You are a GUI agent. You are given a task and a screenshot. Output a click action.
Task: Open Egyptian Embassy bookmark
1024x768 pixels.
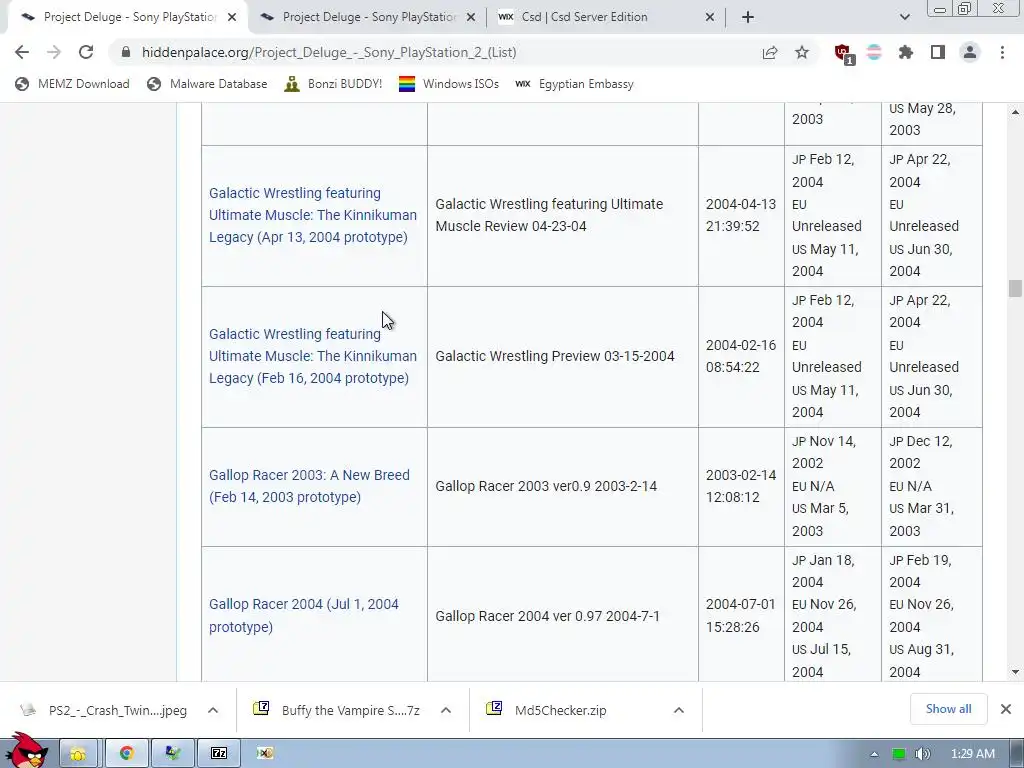[574, 84]
